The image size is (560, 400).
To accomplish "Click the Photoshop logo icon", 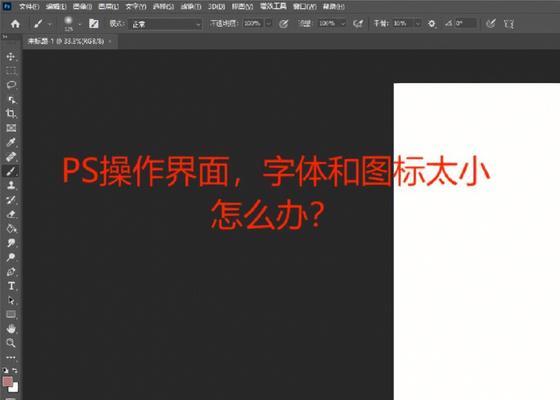I will point(7,6).
